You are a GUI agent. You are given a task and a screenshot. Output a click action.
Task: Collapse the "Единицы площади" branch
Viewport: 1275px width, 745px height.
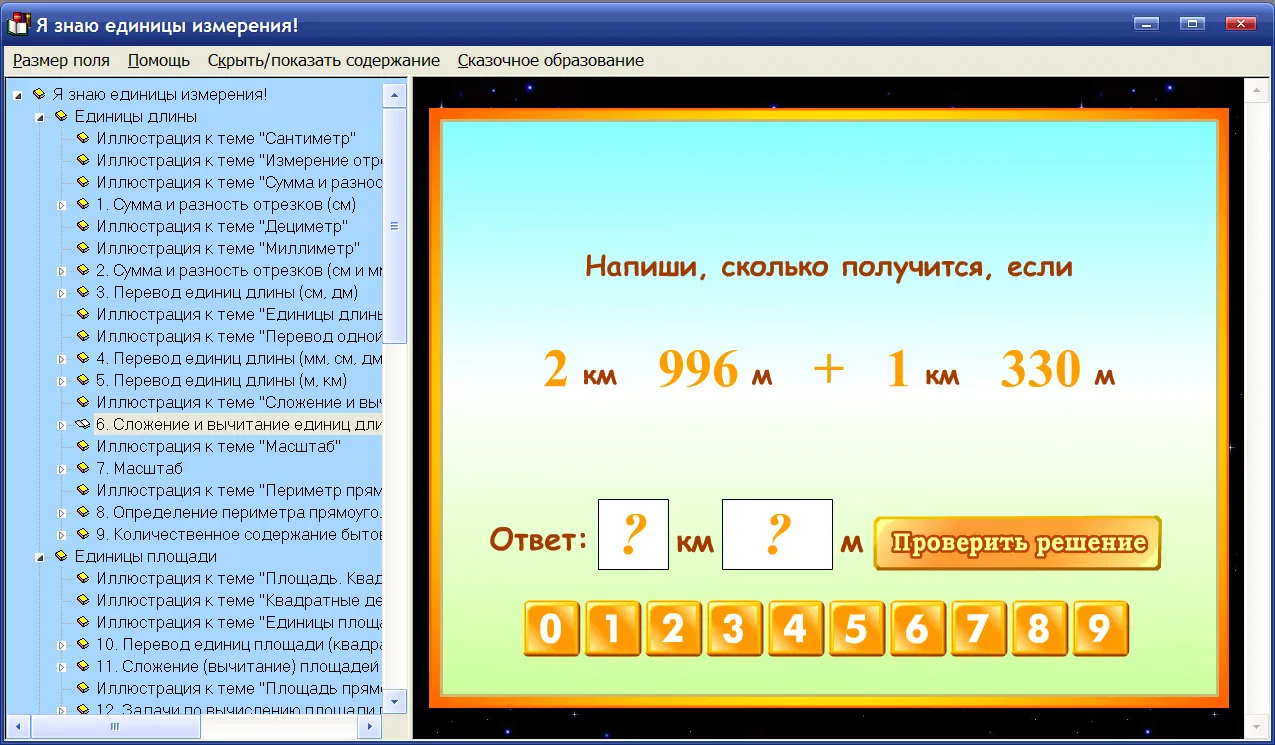[40, 557]
